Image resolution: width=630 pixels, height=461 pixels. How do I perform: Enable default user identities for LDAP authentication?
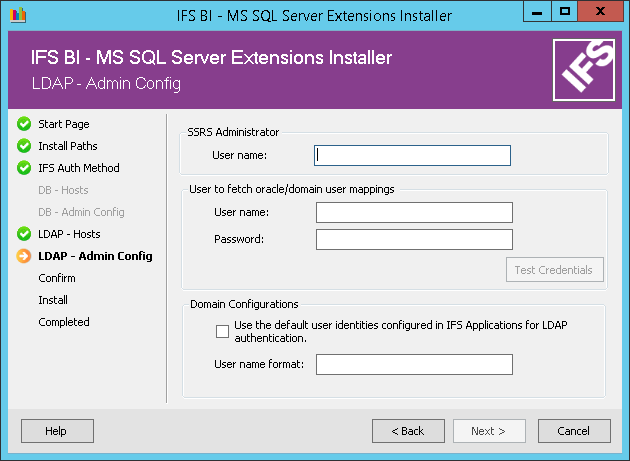pyautogui.click(x=222, y=331)
